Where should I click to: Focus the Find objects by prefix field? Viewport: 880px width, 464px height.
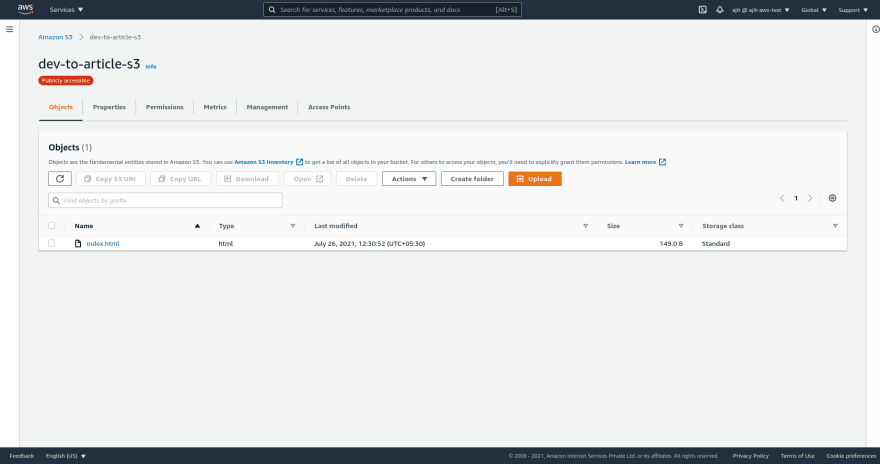coord(166,200)
